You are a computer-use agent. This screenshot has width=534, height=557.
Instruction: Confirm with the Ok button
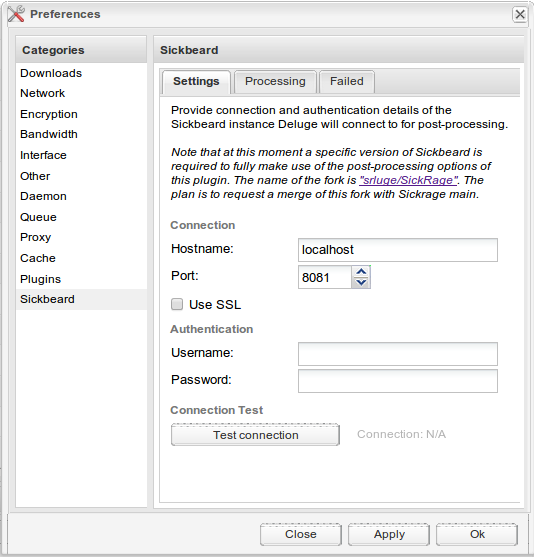[x=477, y=534]
